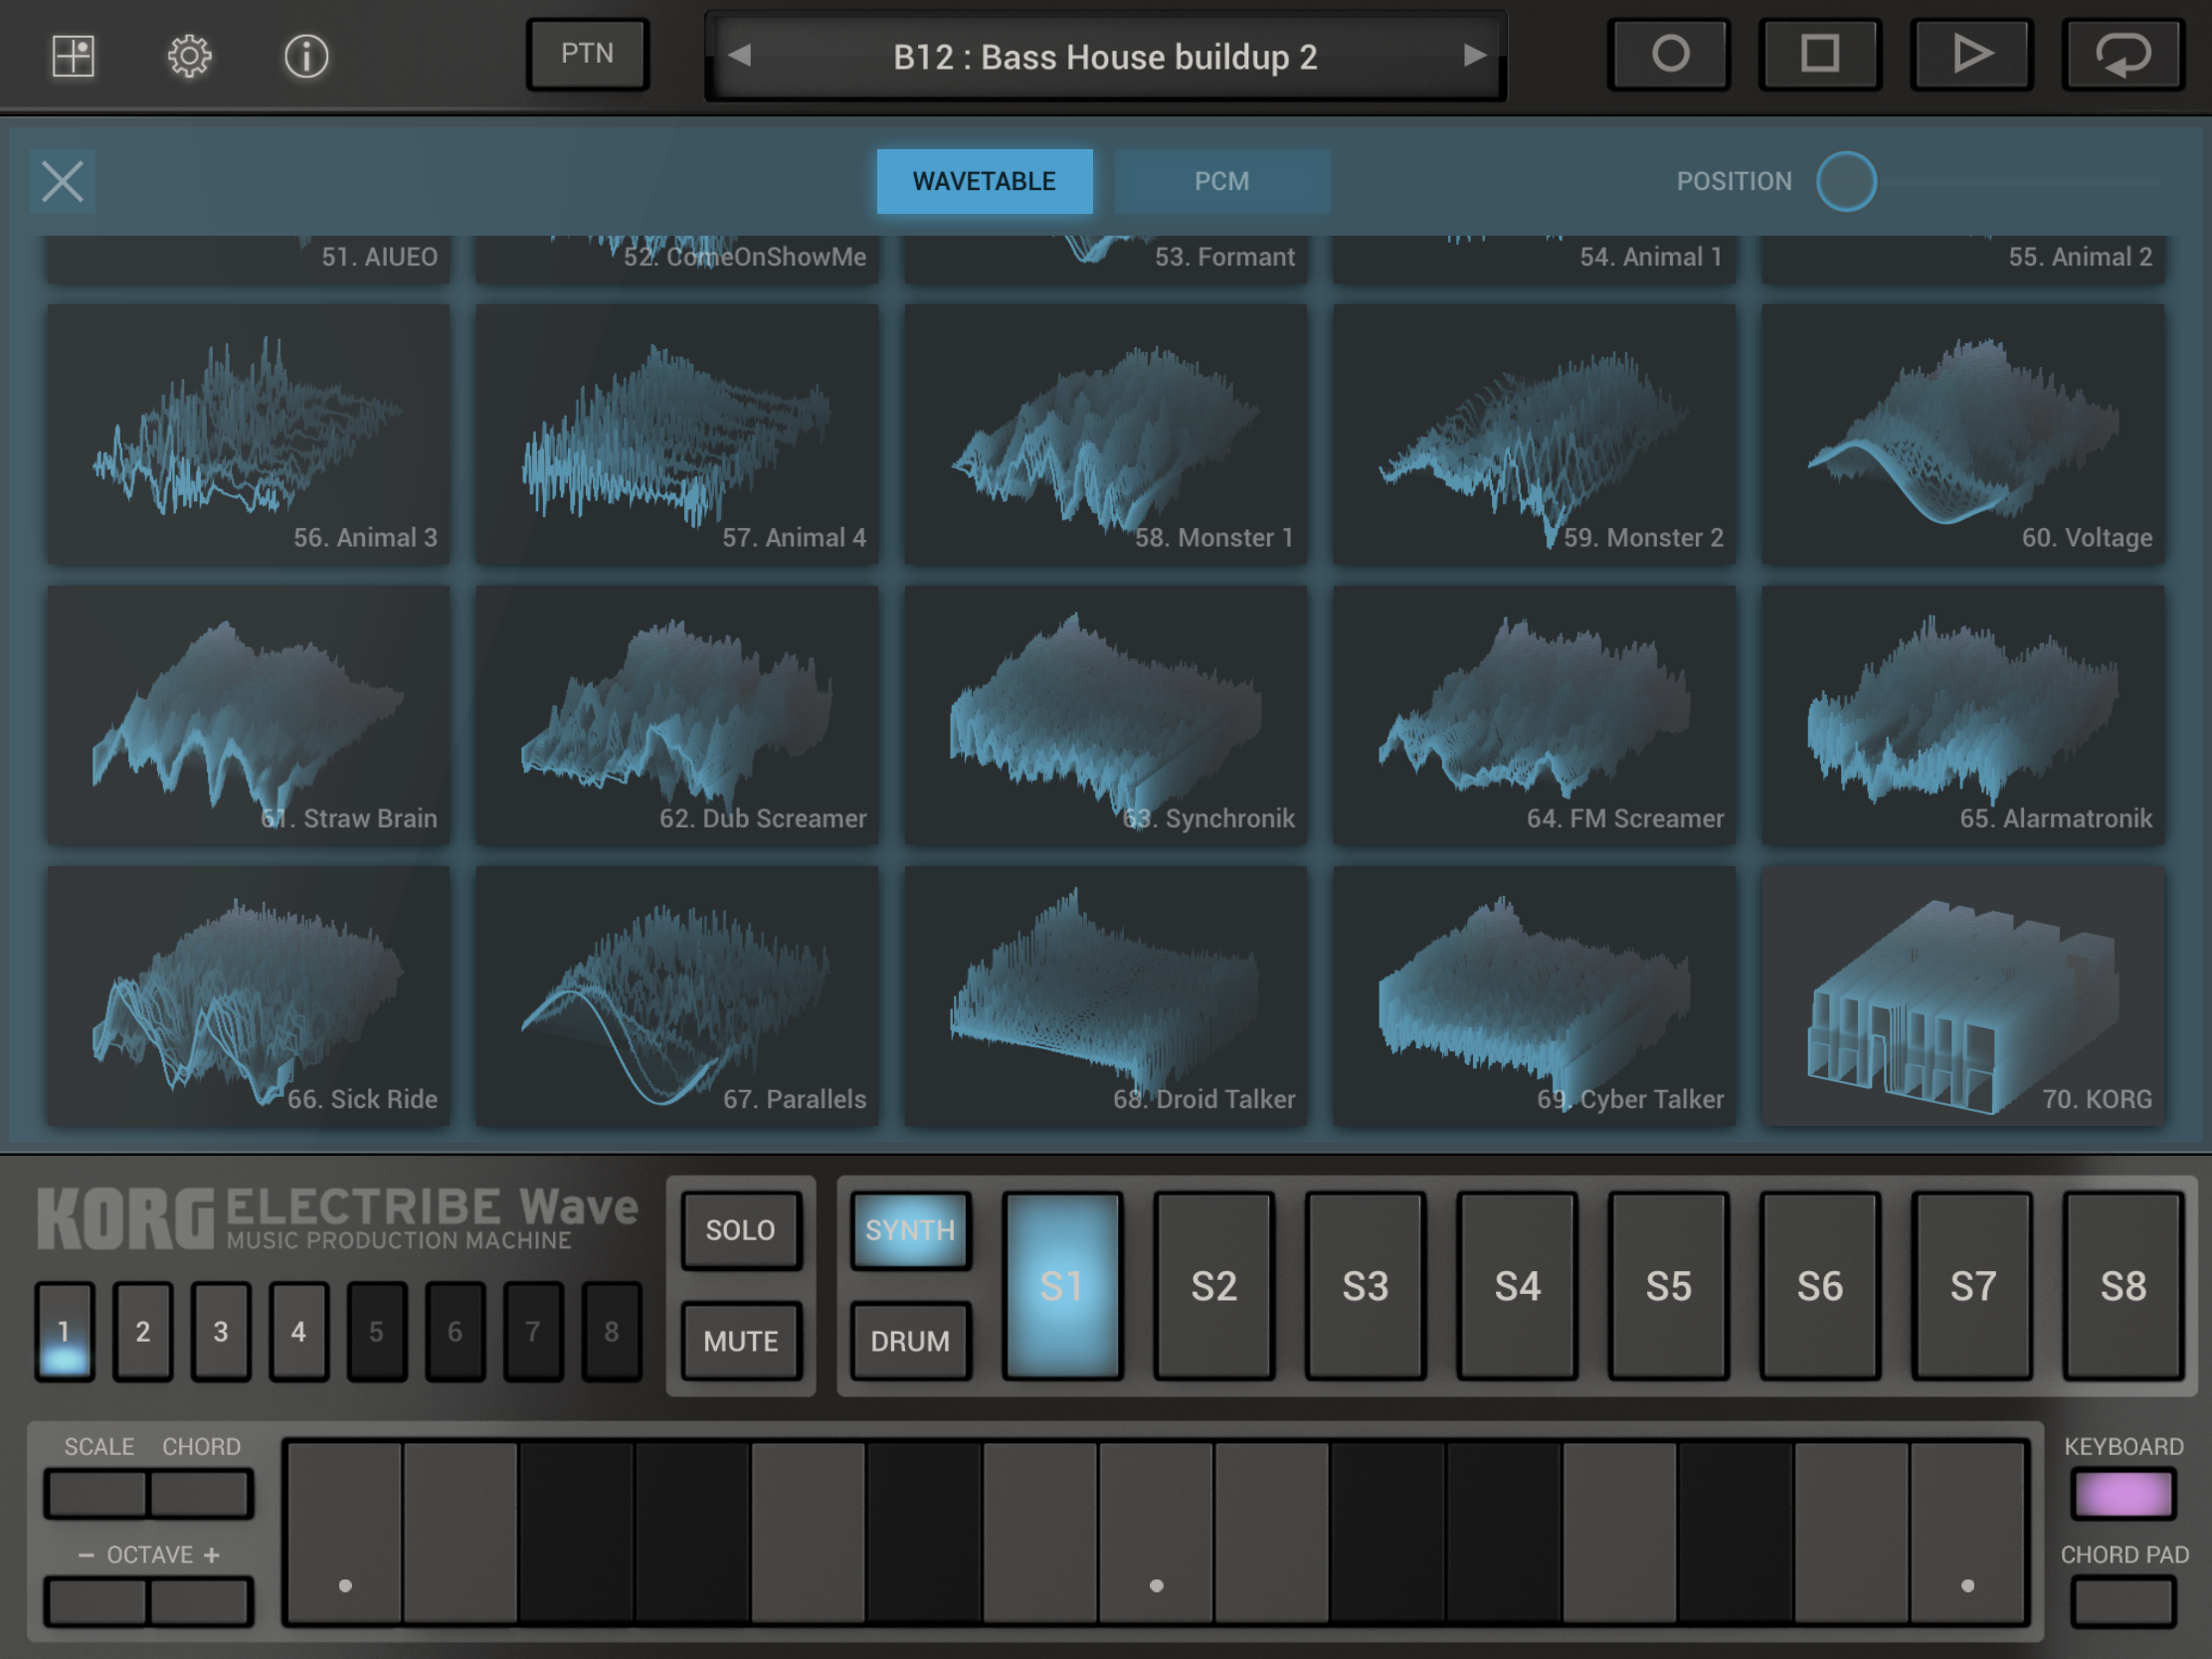Image resolution: width=2212 pixels, height=1659 pixels.
Task: Enable KEYBOARD mode purple button
Action: click(2123, 1494)
